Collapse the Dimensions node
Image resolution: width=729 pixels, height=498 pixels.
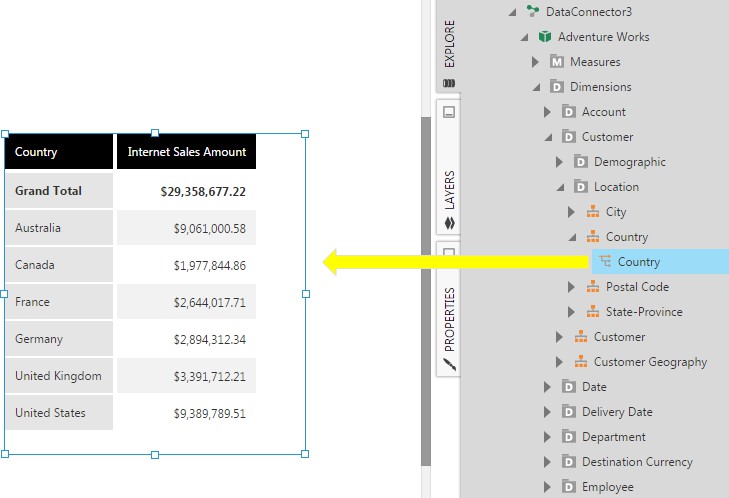pos(537,87)
